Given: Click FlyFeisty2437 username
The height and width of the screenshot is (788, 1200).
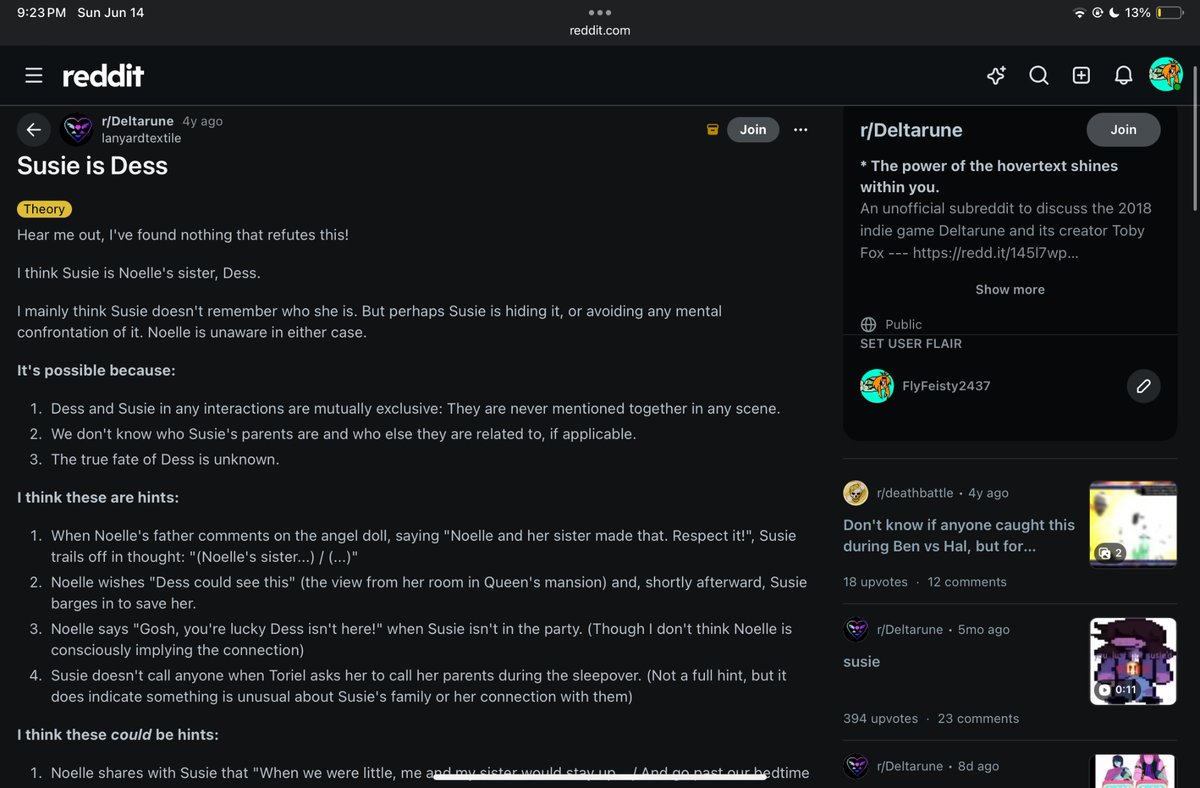Looking at the screenshot, I should [x=946, y=386].
